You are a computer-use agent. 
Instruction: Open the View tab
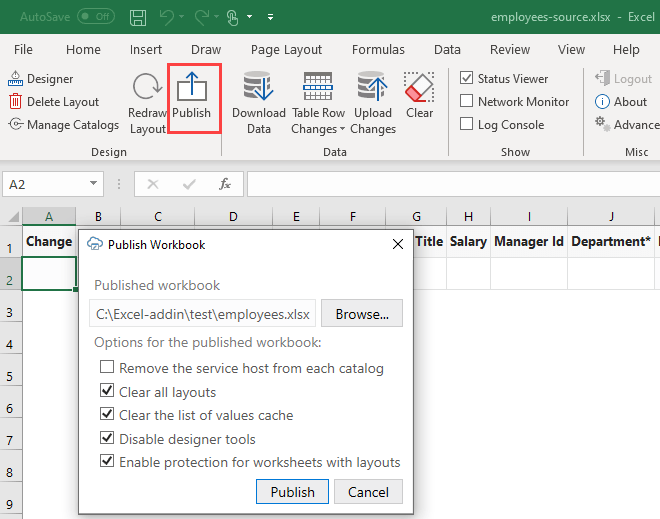tap(571, 50)
